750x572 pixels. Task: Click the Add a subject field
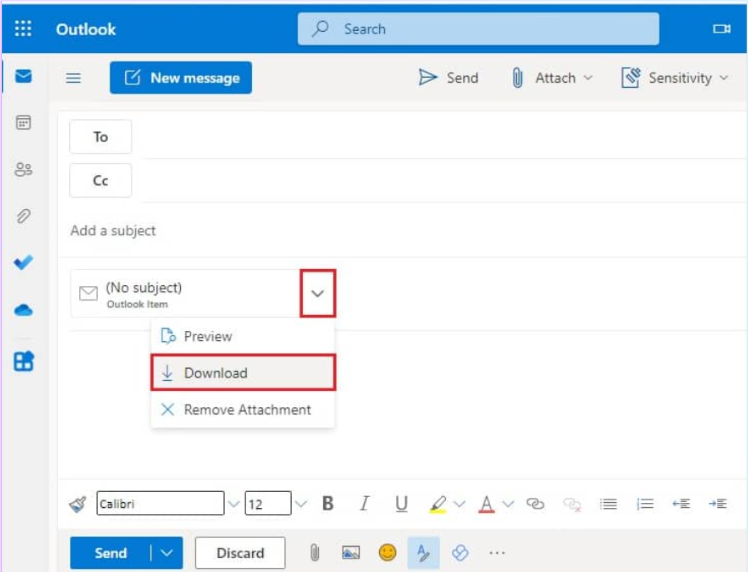click(x=402, y=231)
